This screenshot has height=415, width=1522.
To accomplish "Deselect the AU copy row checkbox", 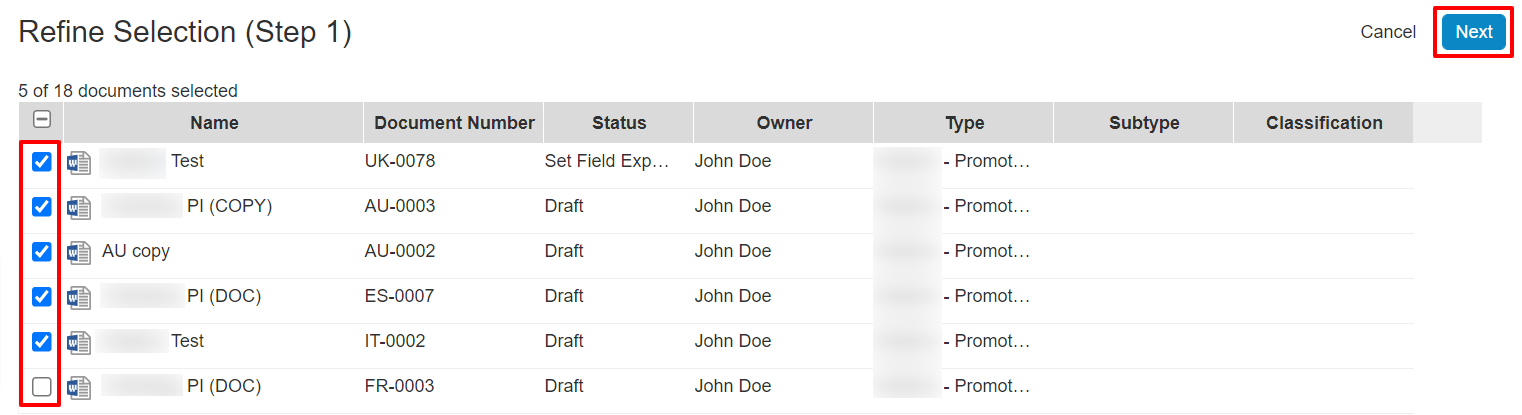I will click(x=42, y=251).
